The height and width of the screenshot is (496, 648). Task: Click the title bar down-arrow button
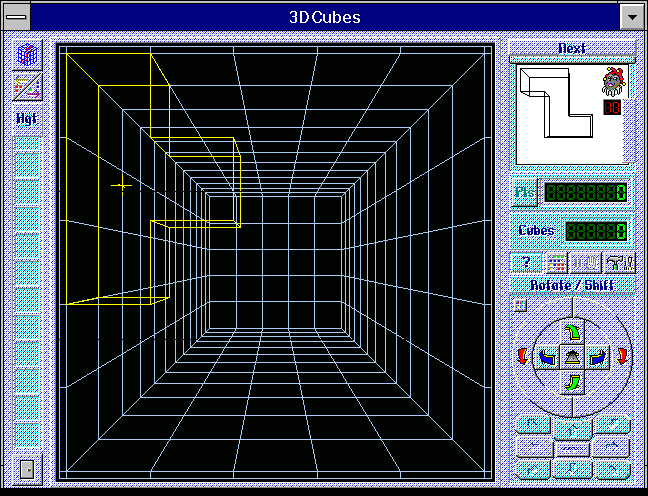coord(630,17)
